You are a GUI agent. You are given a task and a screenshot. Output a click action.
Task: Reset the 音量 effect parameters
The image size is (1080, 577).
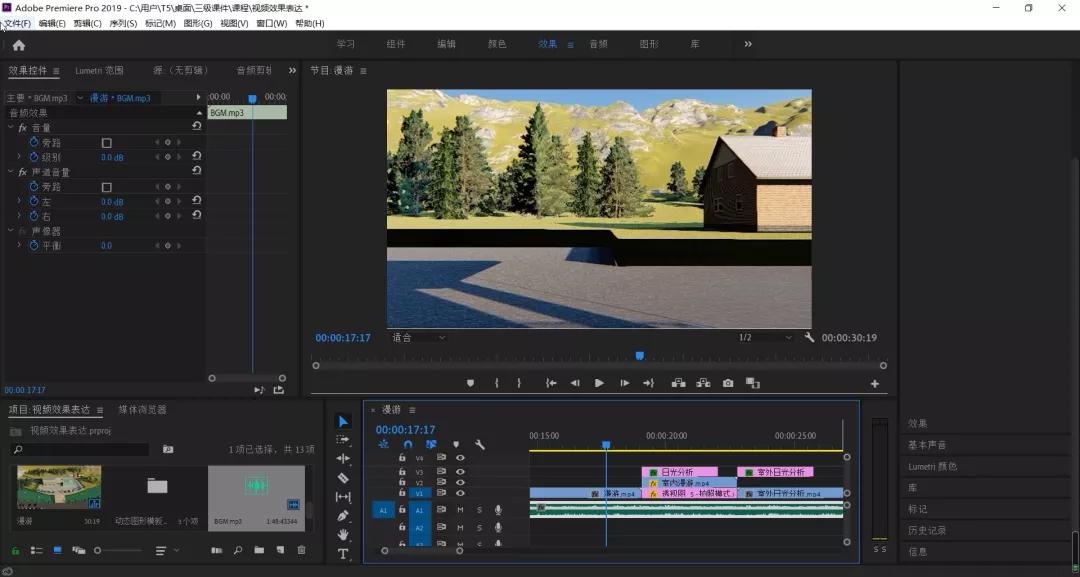coord(196,127)
